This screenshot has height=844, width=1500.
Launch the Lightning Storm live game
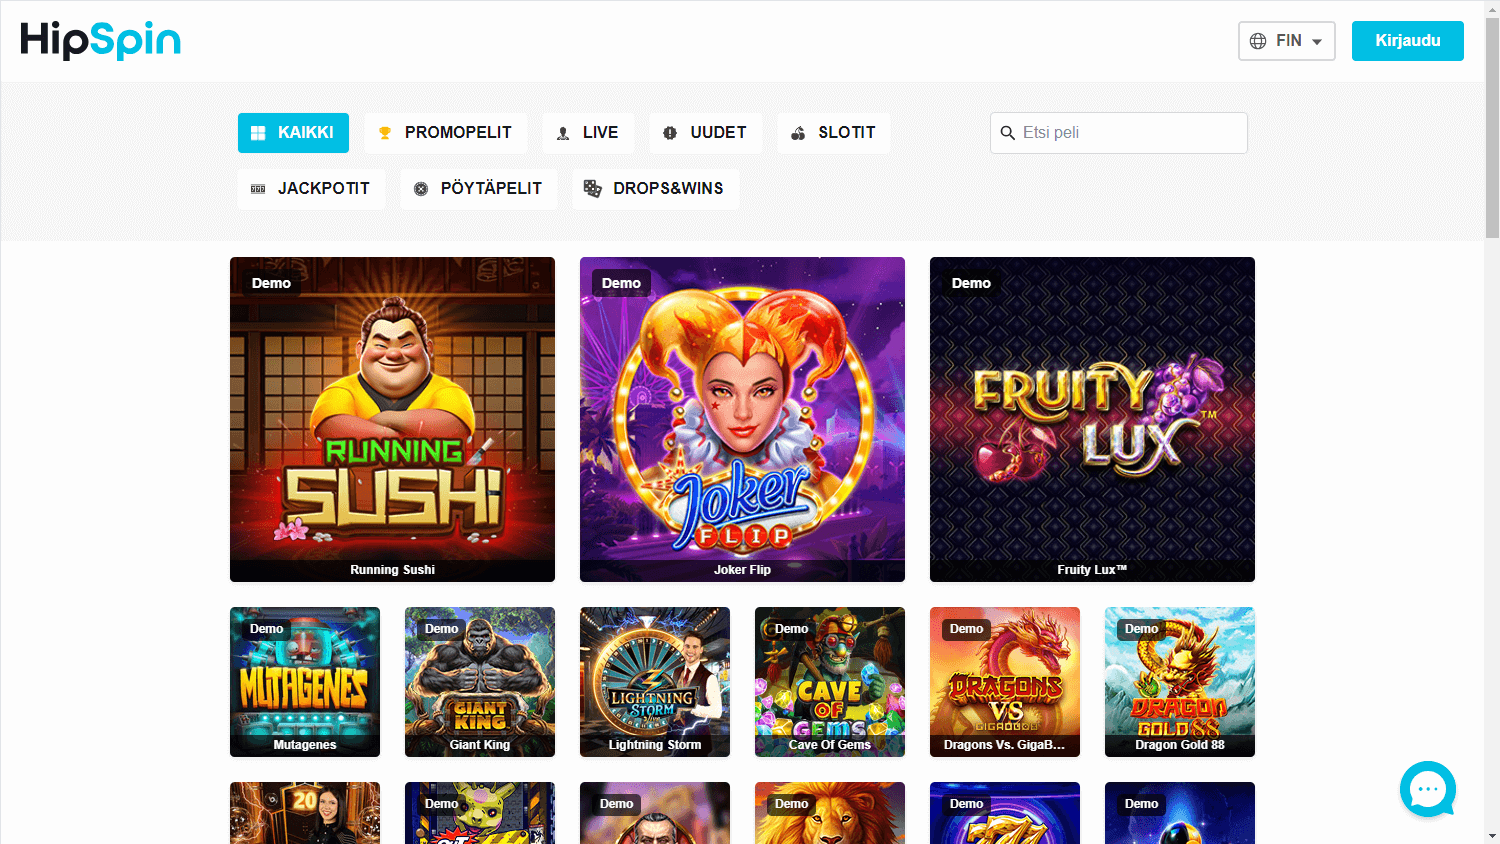[655, 682]
